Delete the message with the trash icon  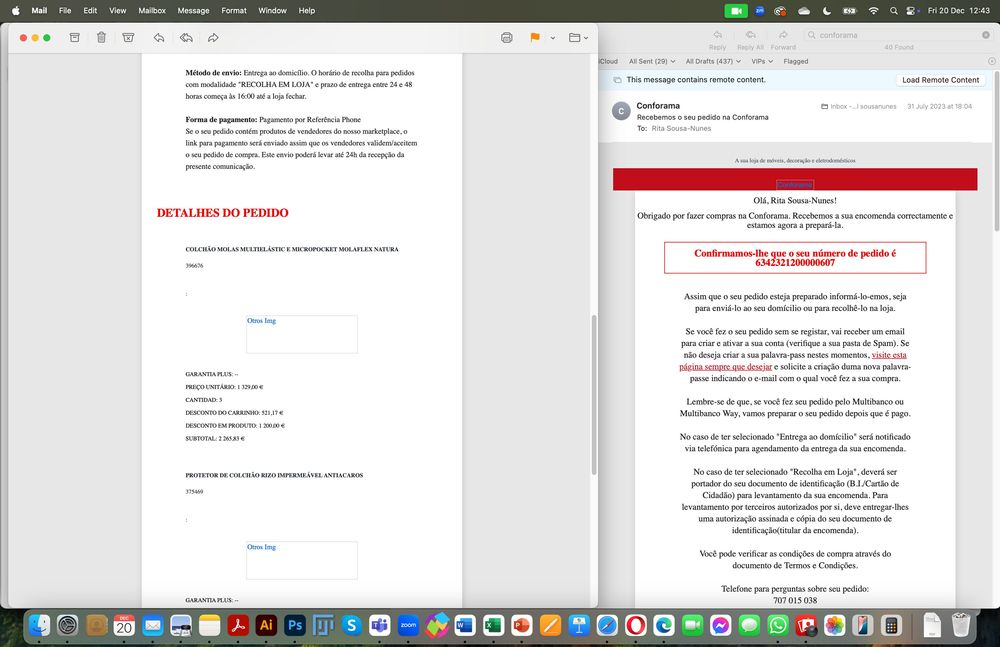click(101, 38)
